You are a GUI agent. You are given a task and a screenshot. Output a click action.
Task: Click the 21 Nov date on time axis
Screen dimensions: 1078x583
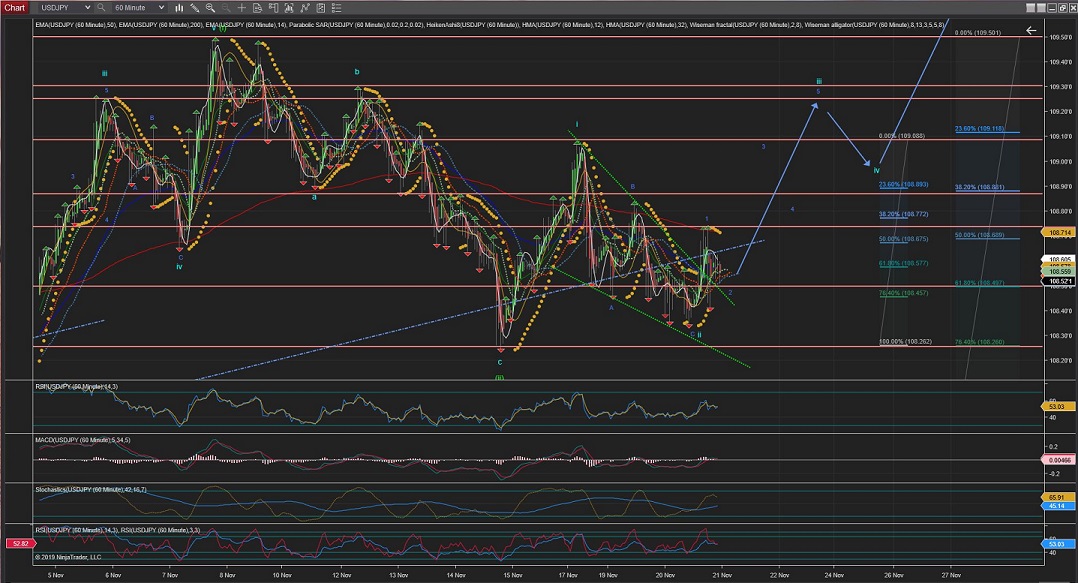[x=721, y=575]
